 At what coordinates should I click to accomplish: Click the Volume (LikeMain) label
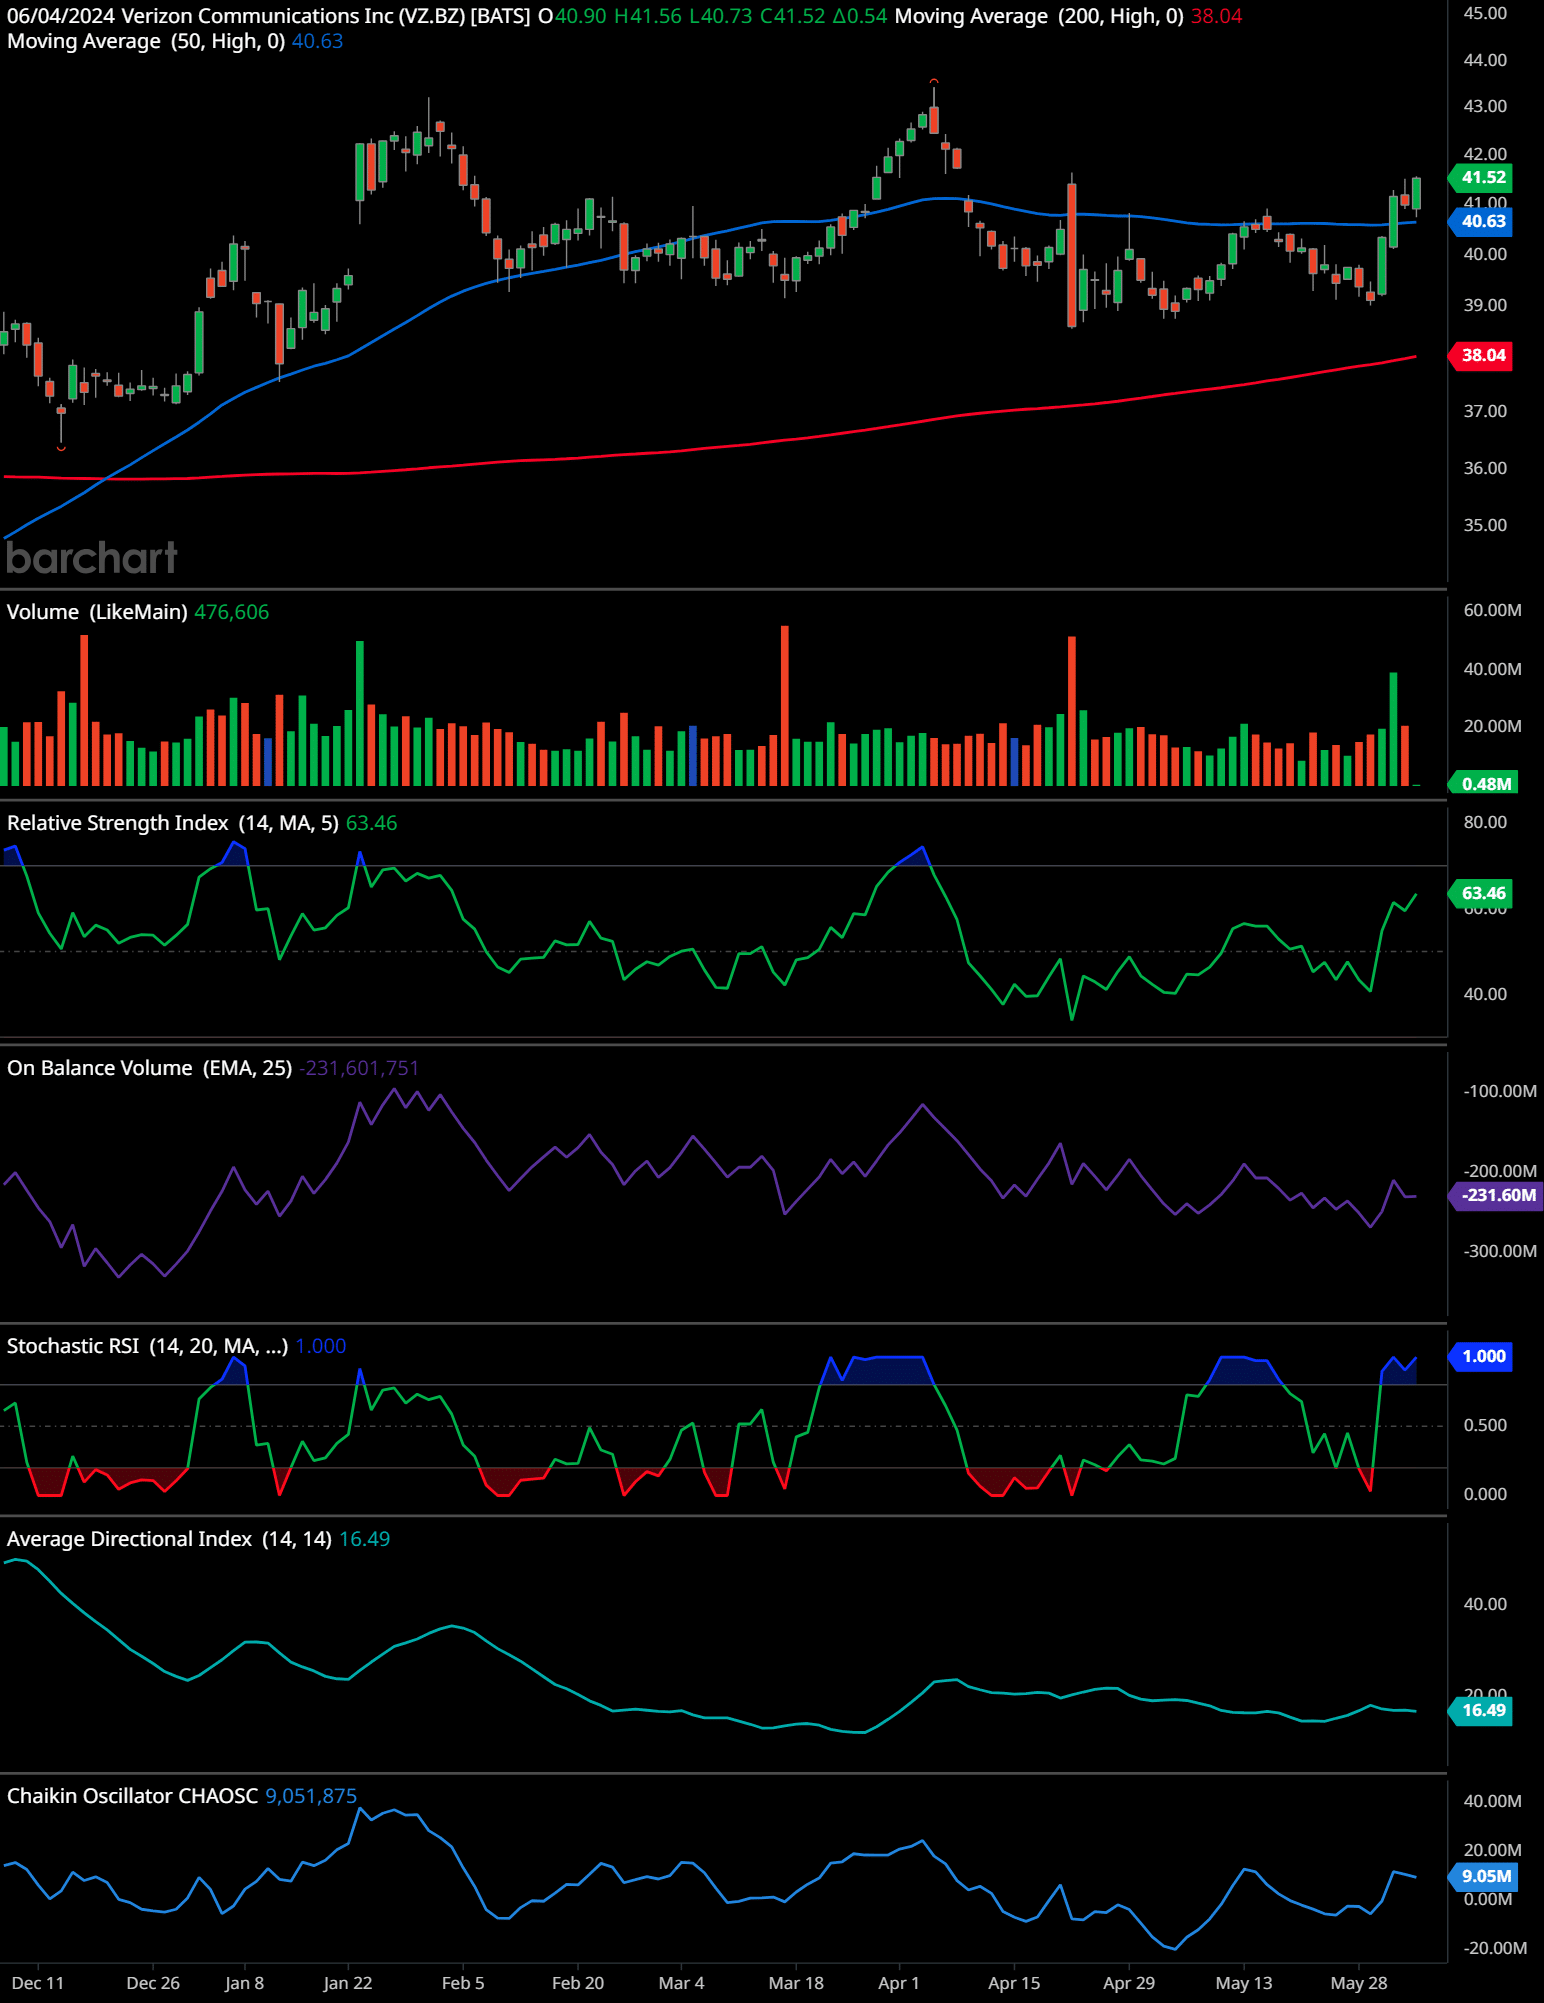pyautogui.click(x=97, y=612)
